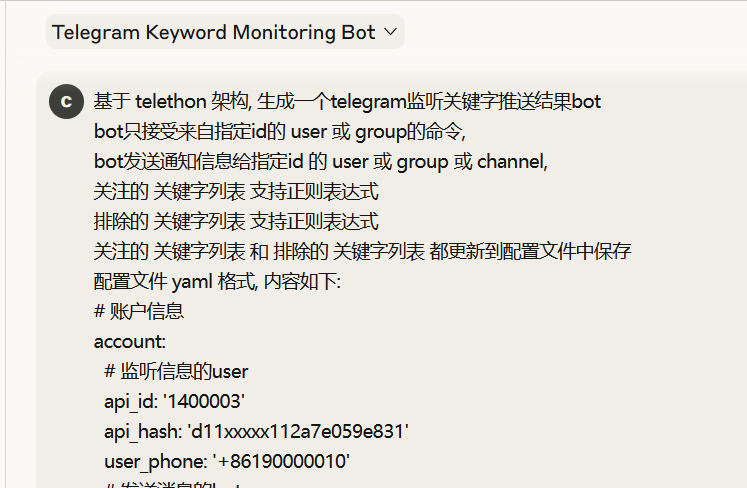Click the line starting with bot只接受来自指定id

tap(280, 132)
